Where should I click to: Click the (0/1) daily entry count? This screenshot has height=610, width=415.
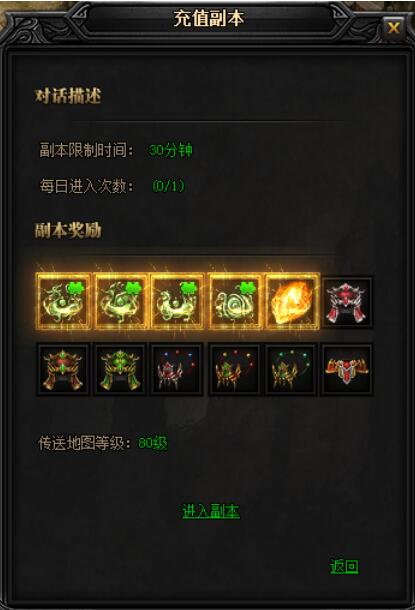point(168,186)
